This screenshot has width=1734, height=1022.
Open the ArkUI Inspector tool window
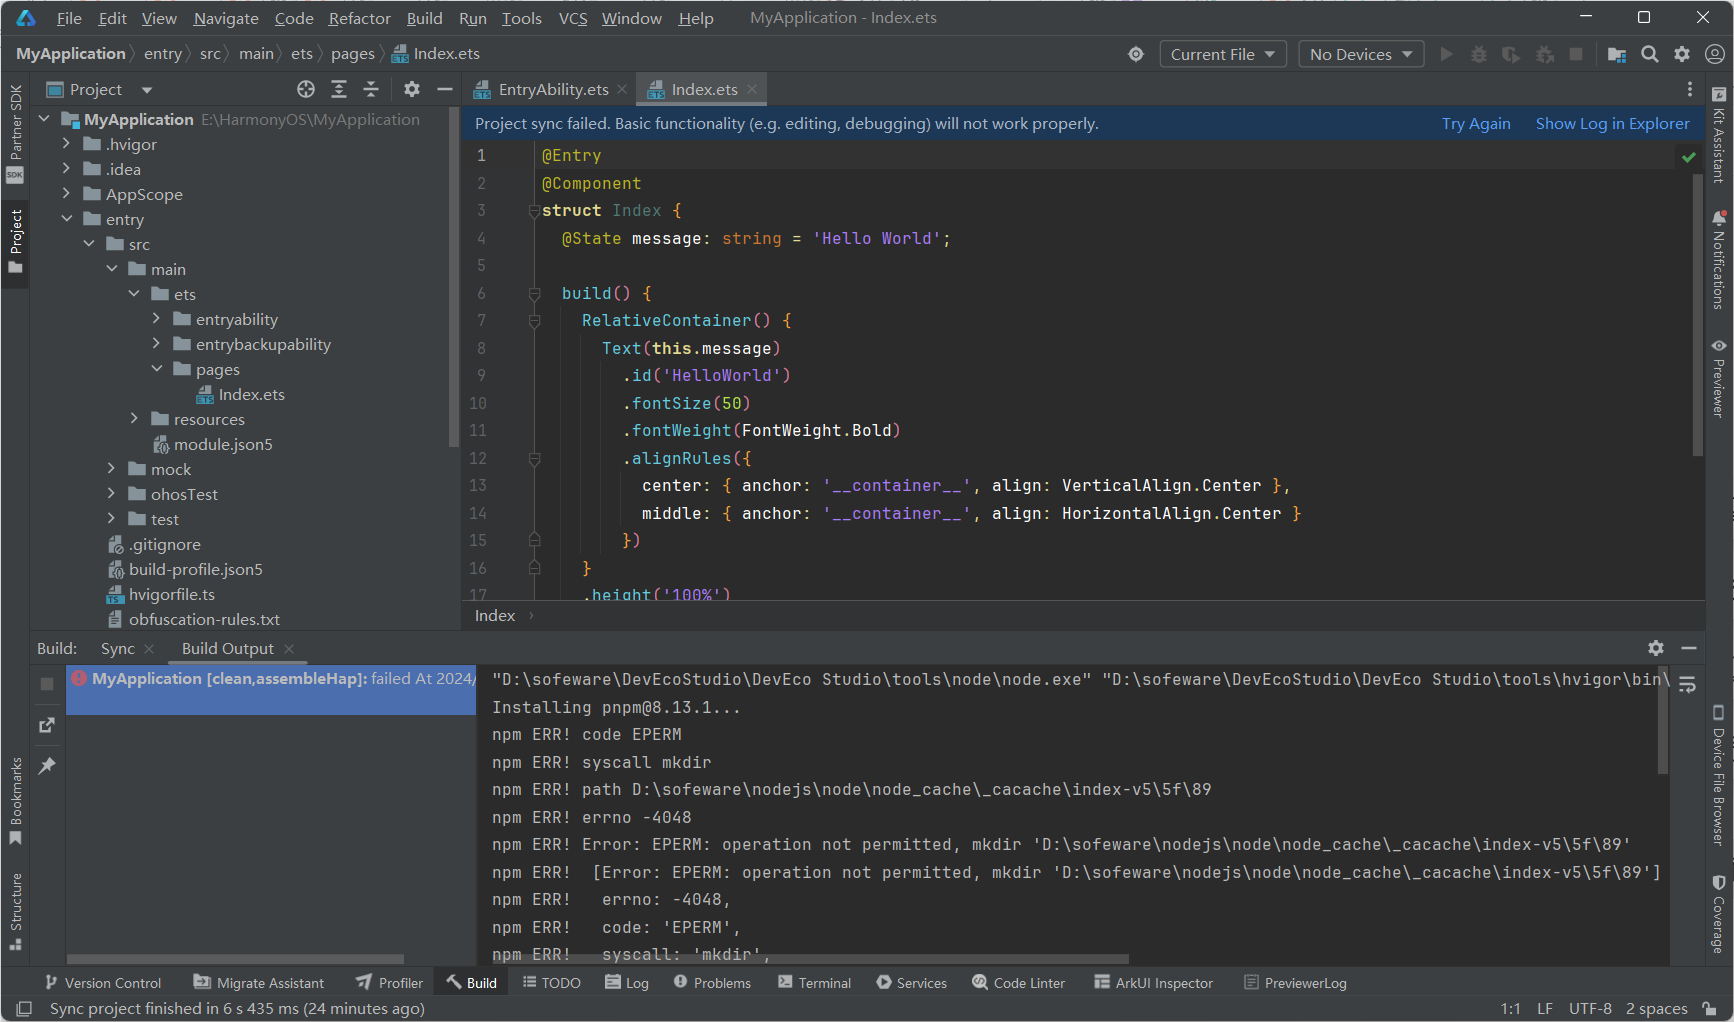click(x=1153, y=983)
